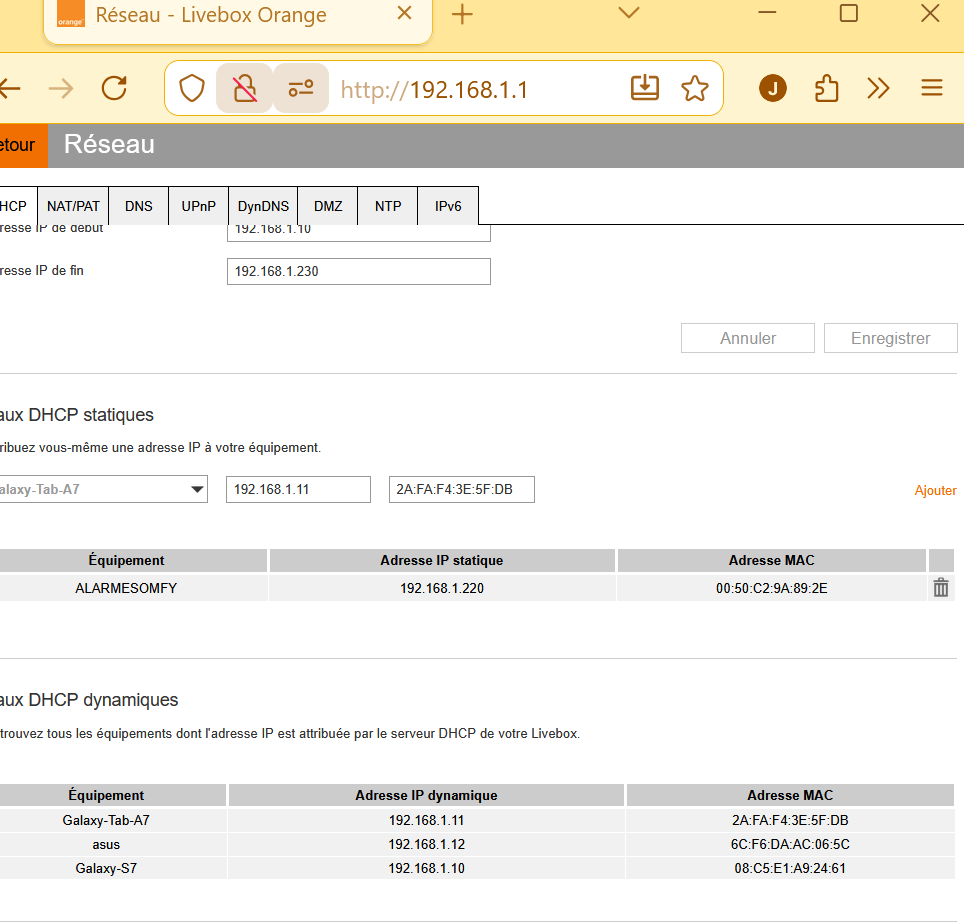Image resolution: width=964 pixels, height=922 pixels.
Task: Click the Enregistrer button
Action: tap(890, 338)
